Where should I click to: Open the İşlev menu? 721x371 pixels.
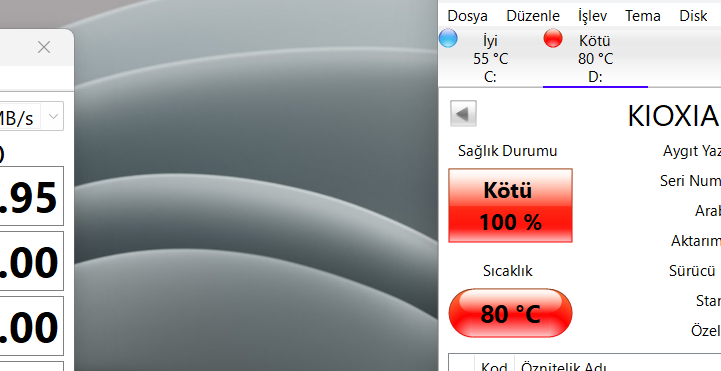(592, 16)
